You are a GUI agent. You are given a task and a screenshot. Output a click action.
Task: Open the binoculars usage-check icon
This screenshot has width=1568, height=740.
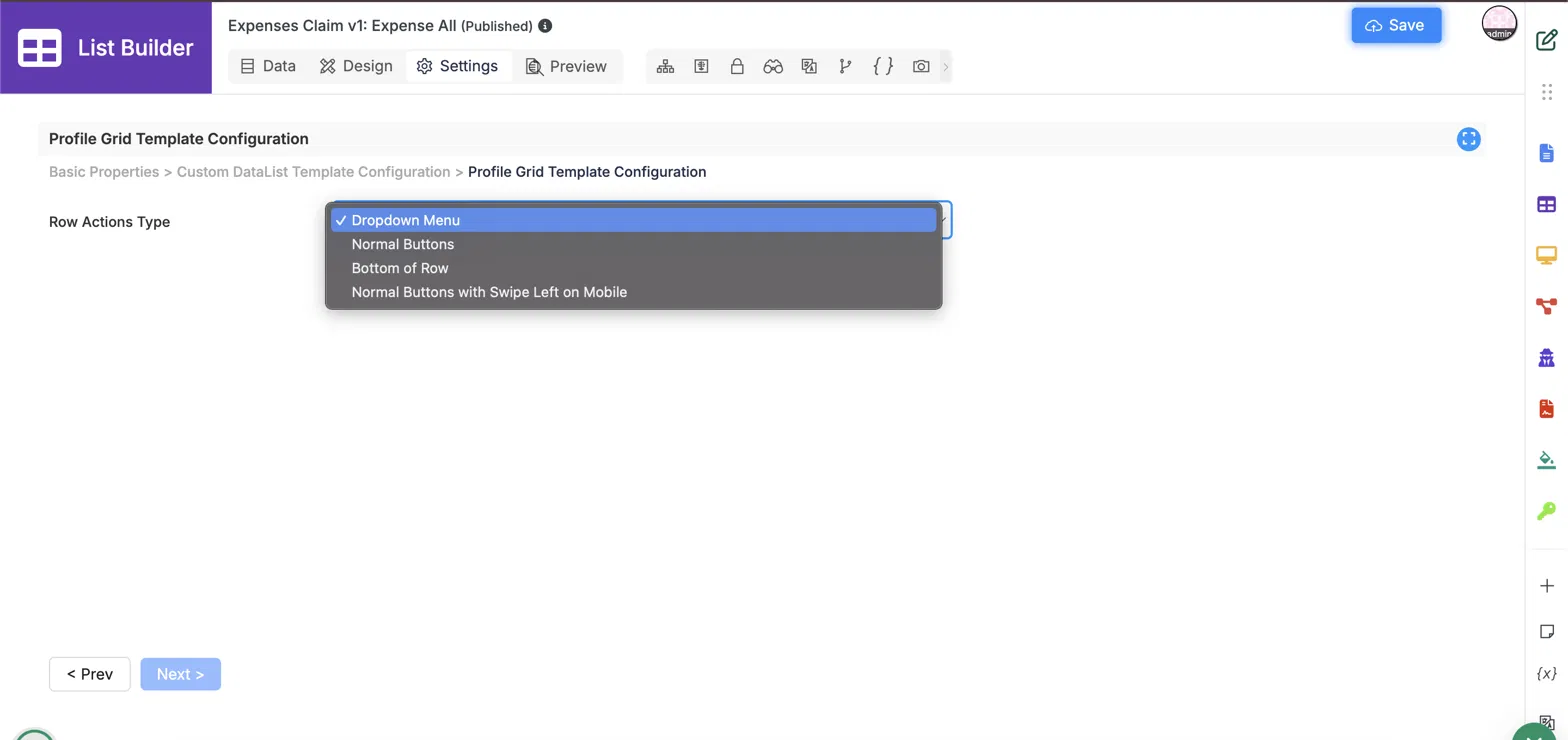[x=773, y=67]
